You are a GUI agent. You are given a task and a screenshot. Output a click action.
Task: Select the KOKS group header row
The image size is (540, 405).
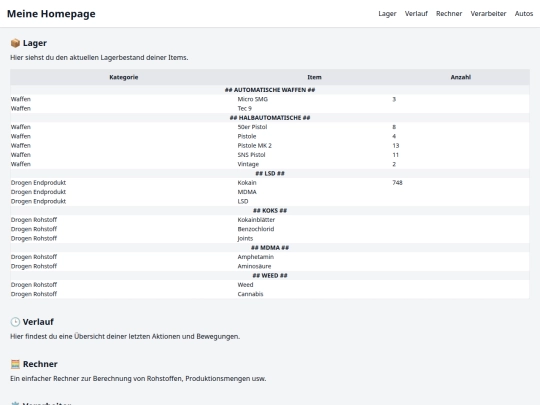(x=270, y=211)
